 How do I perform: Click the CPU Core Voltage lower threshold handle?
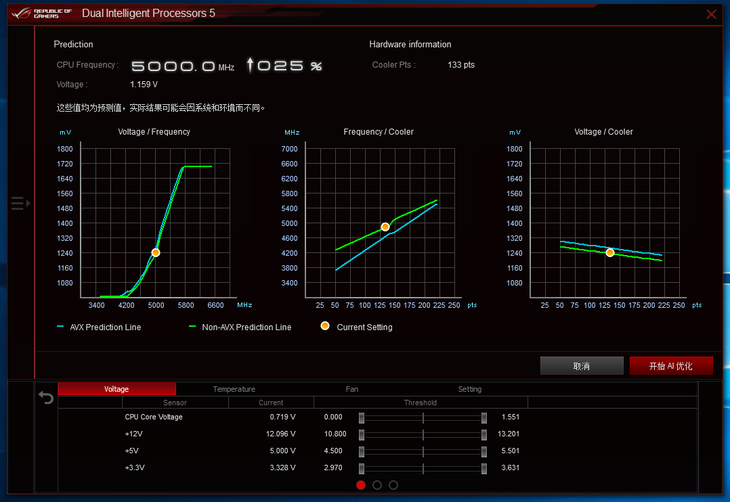(x=362, y=418)
